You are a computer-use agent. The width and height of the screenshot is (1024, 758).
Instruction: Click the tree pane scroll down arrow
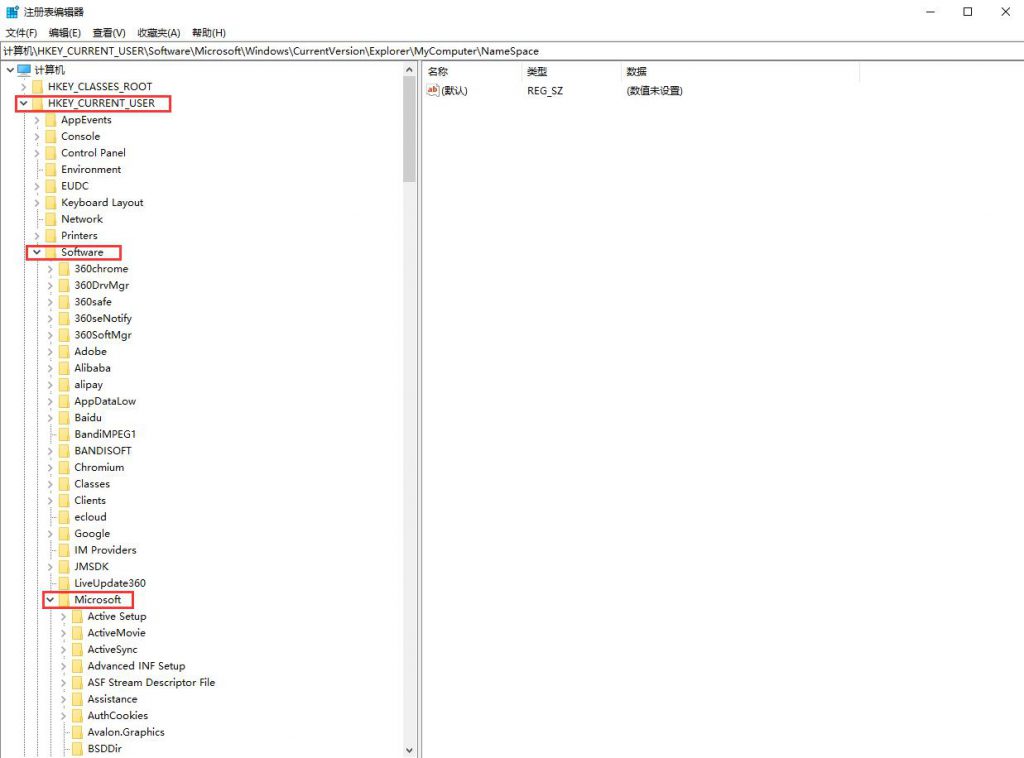pyautogui.click(x=409, y=750)
